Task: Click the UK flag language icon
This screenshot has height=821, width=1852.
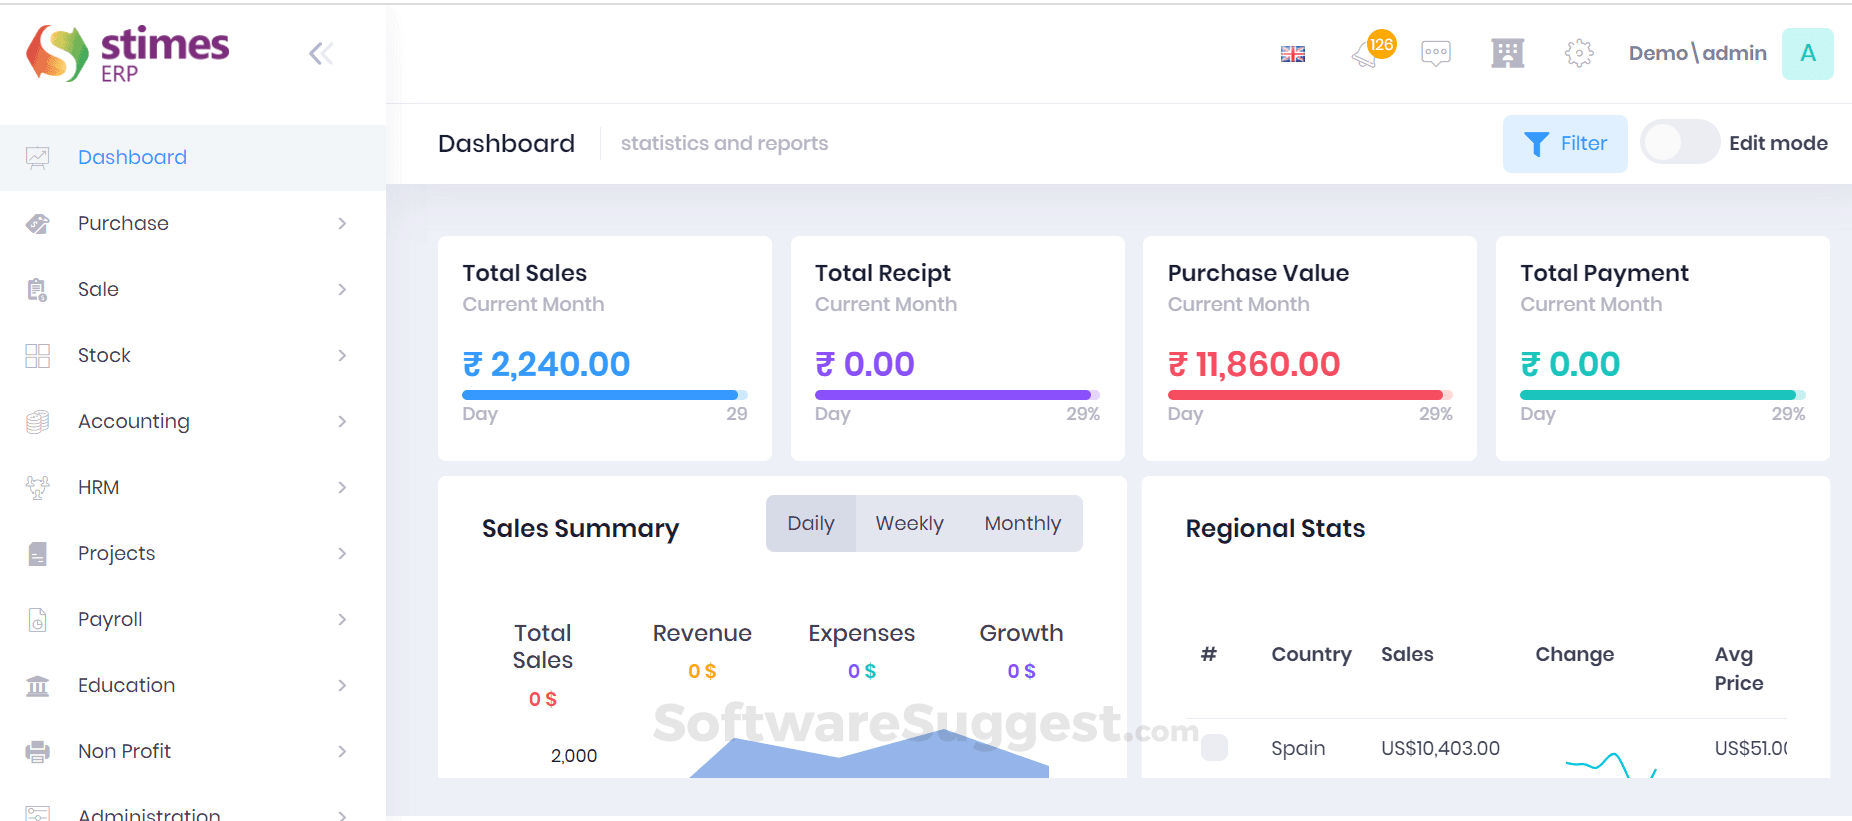Action: pos(1292,54)
